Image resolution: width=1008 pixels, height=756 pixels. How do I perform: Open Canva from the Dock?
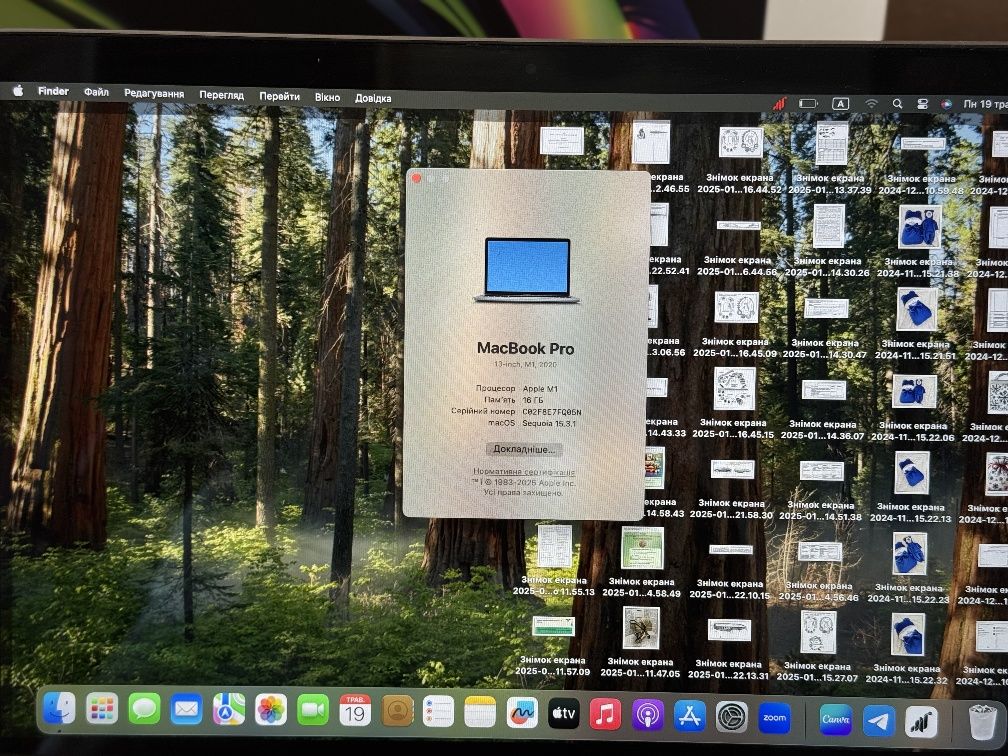(x=836, y=719)
